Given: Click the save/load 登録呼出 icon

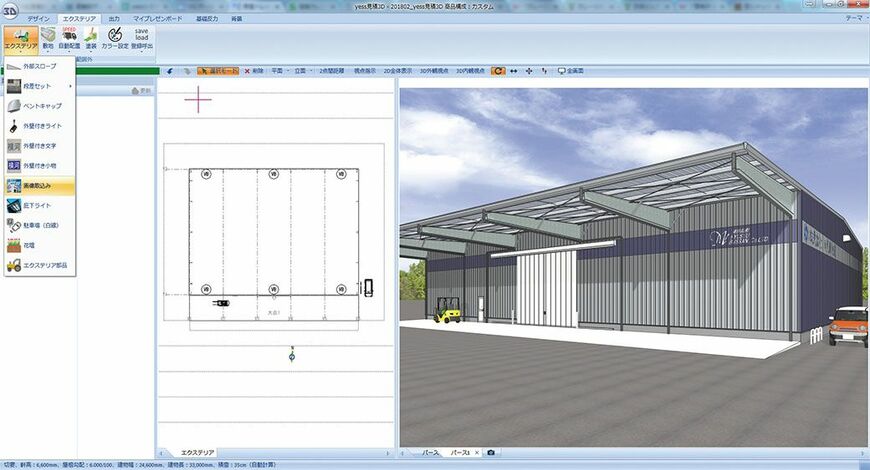Looking at the screenshot, I should (142, 39).
